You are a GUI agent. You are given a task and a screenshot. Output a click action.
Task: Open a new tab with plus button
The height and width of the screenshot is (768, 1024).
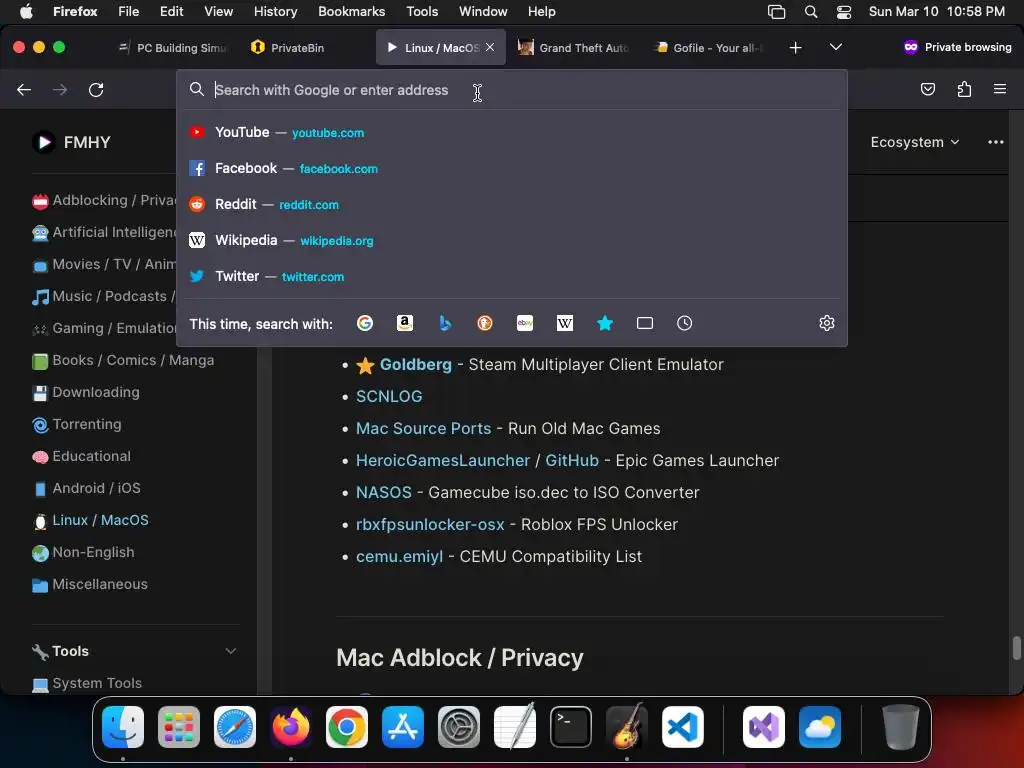point(795,48)
